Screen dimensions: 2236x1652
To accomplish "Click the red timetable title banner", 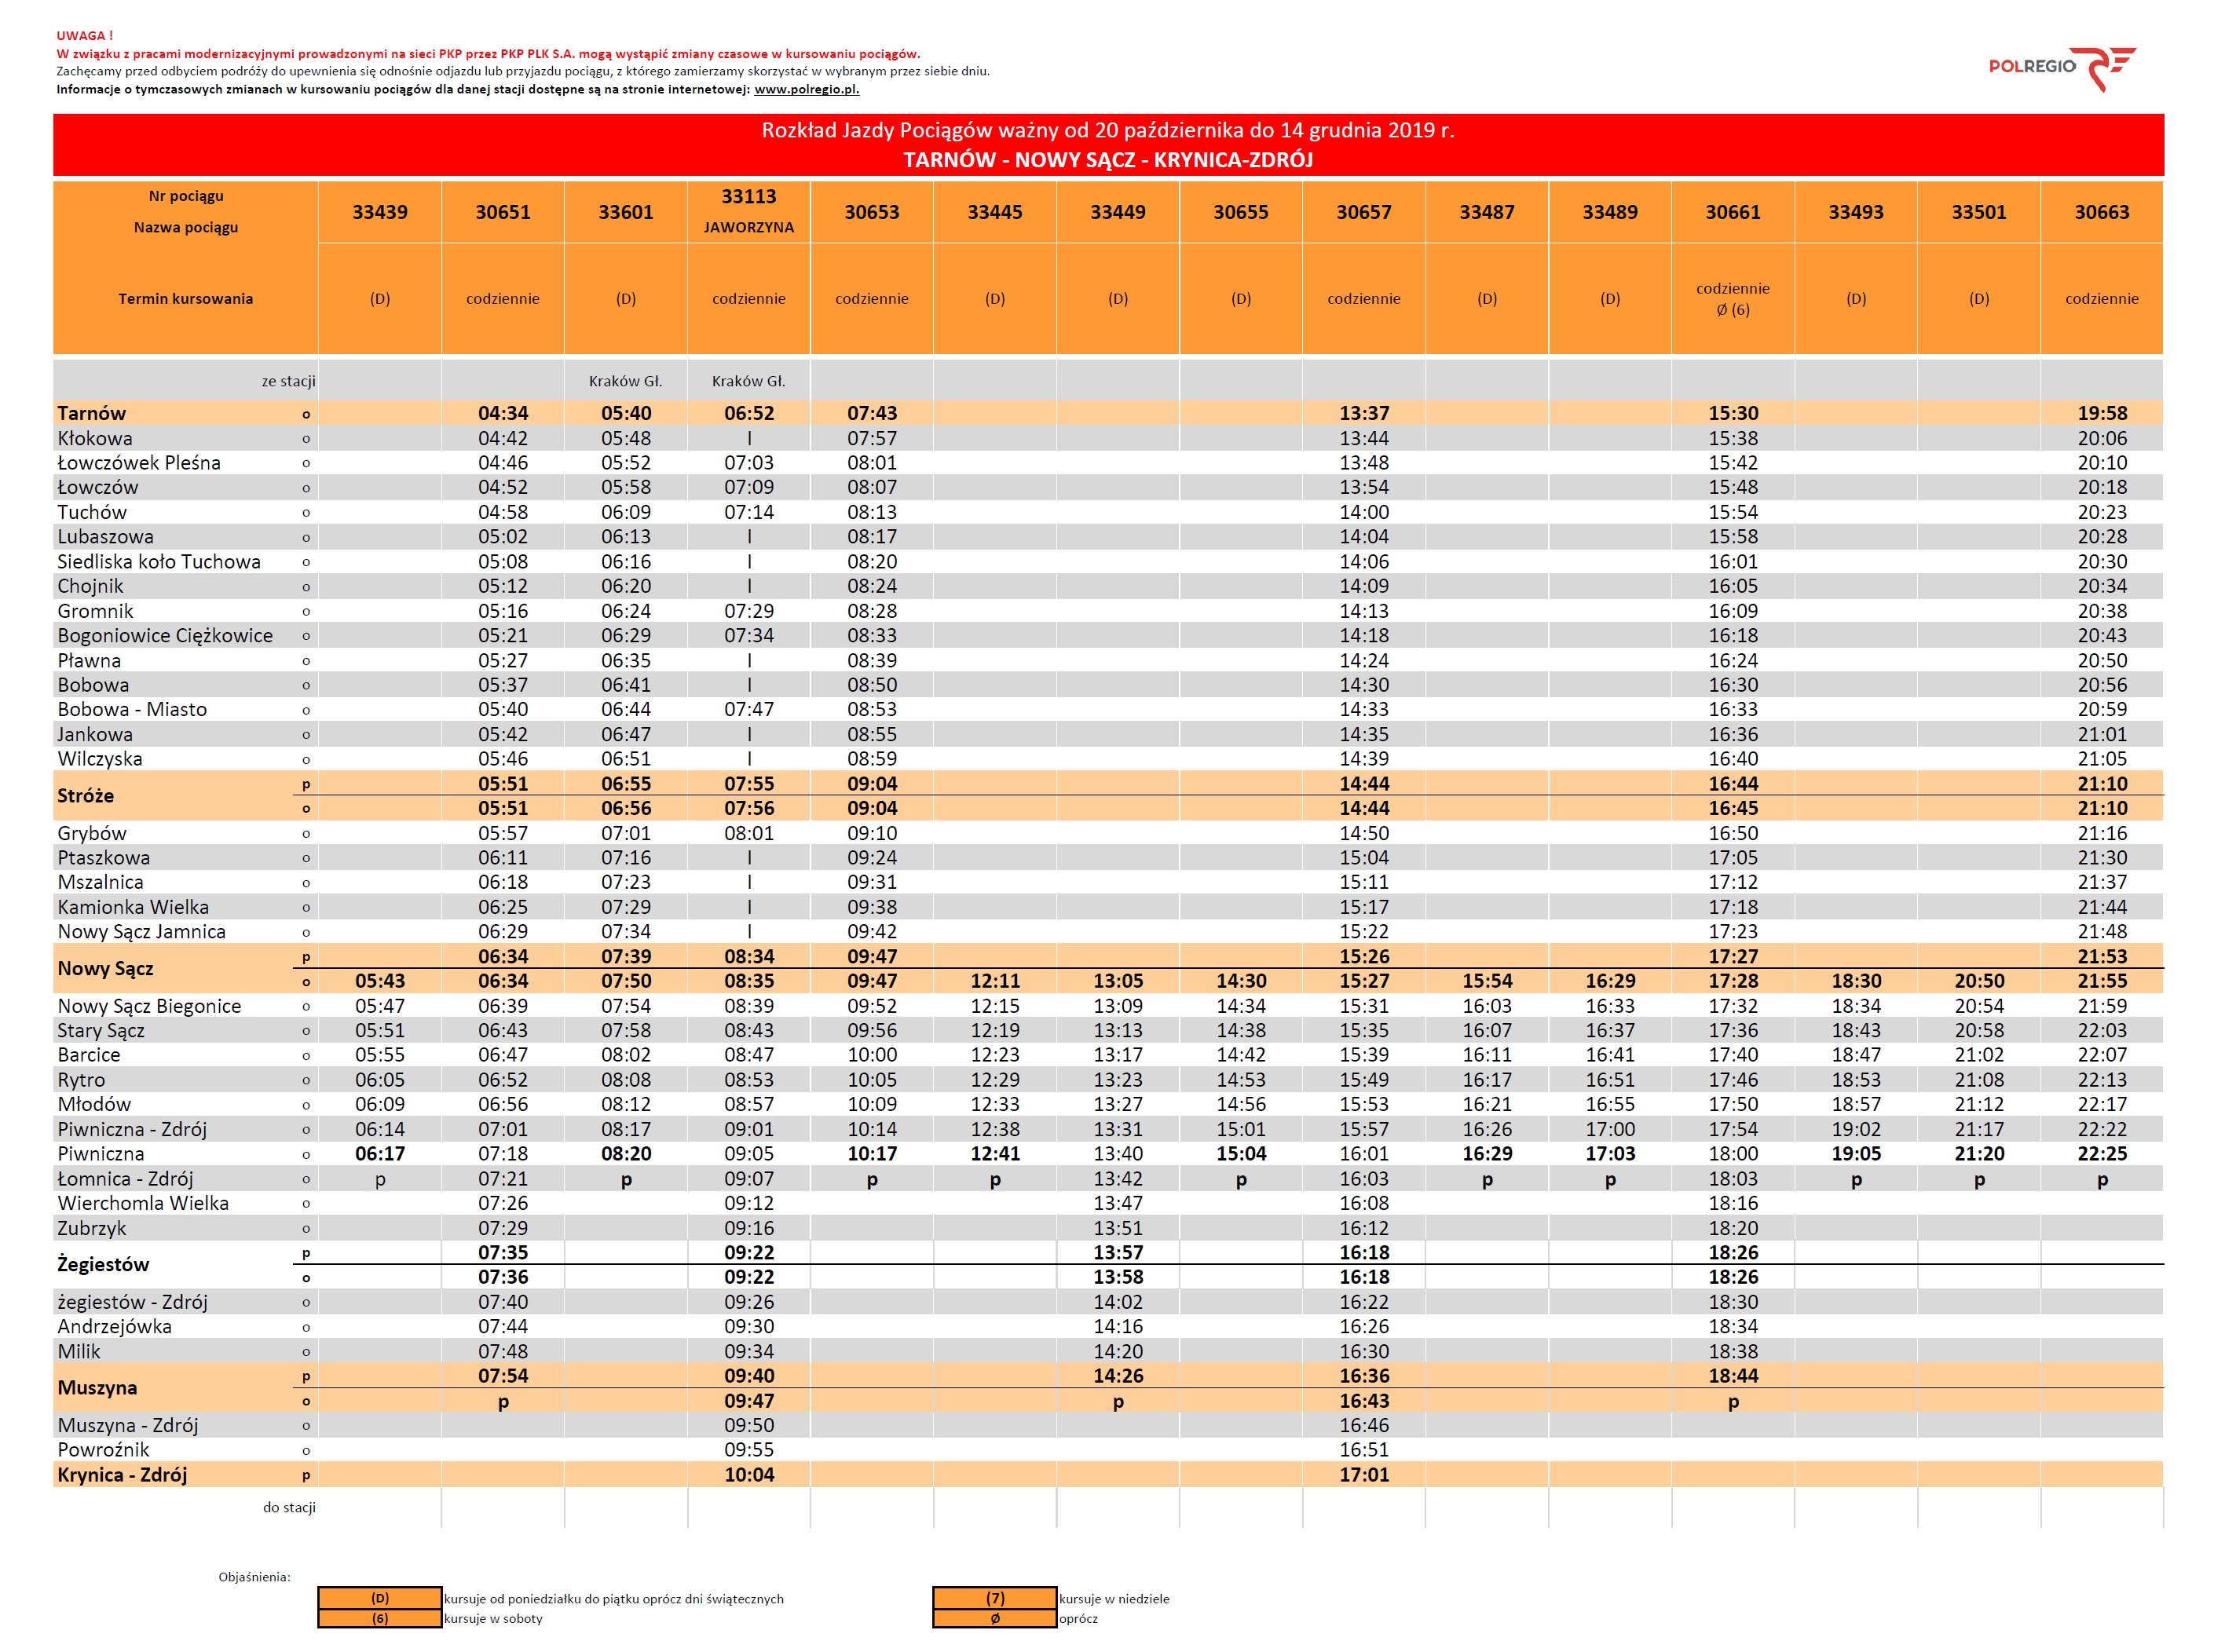I will [x=1107, y=145].
